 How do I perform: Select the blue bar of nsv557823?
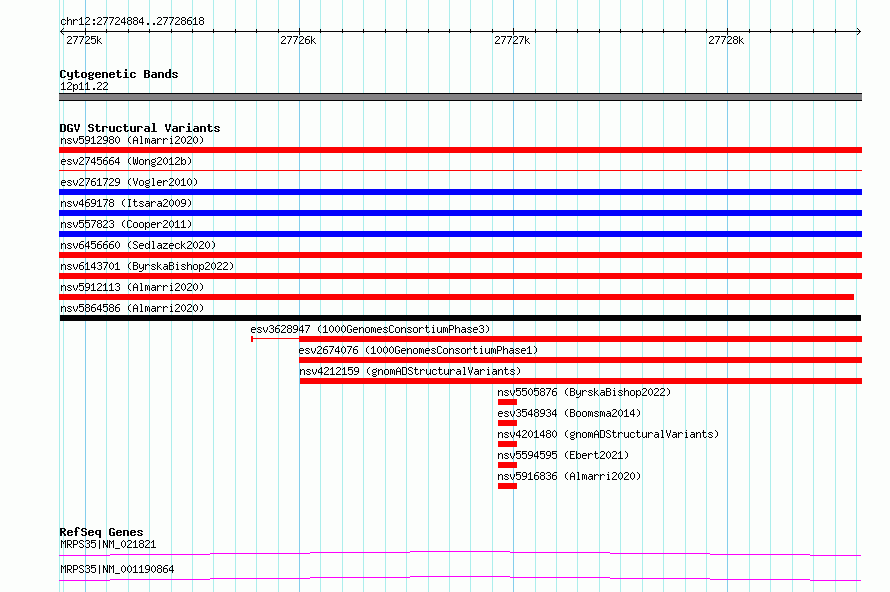(x=460, y=234)
